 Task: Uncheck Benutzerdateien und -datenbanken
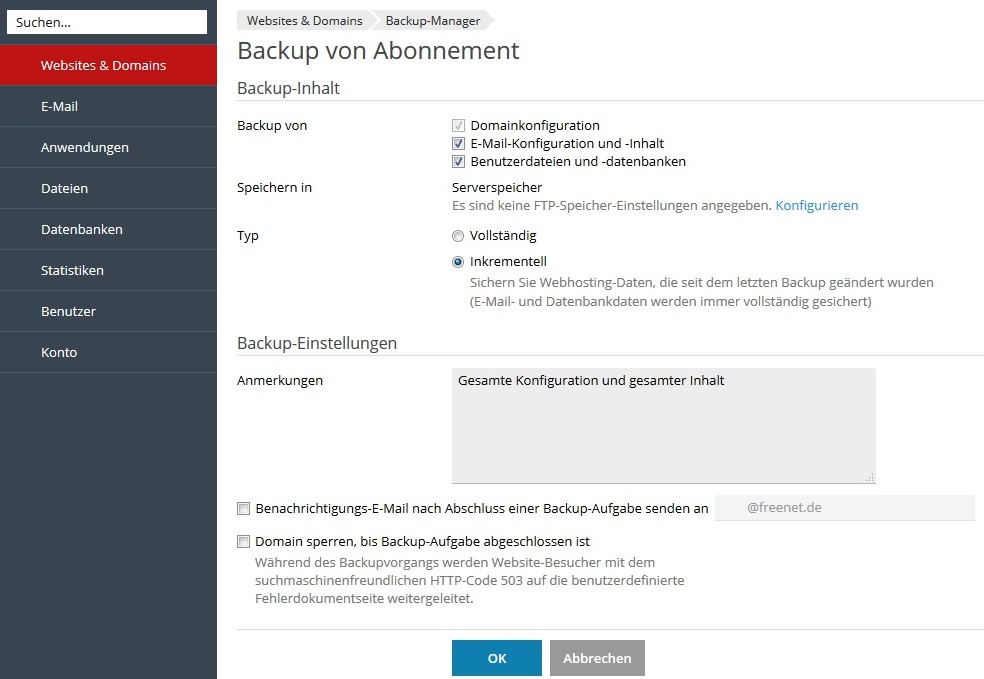tap(458, 162)
